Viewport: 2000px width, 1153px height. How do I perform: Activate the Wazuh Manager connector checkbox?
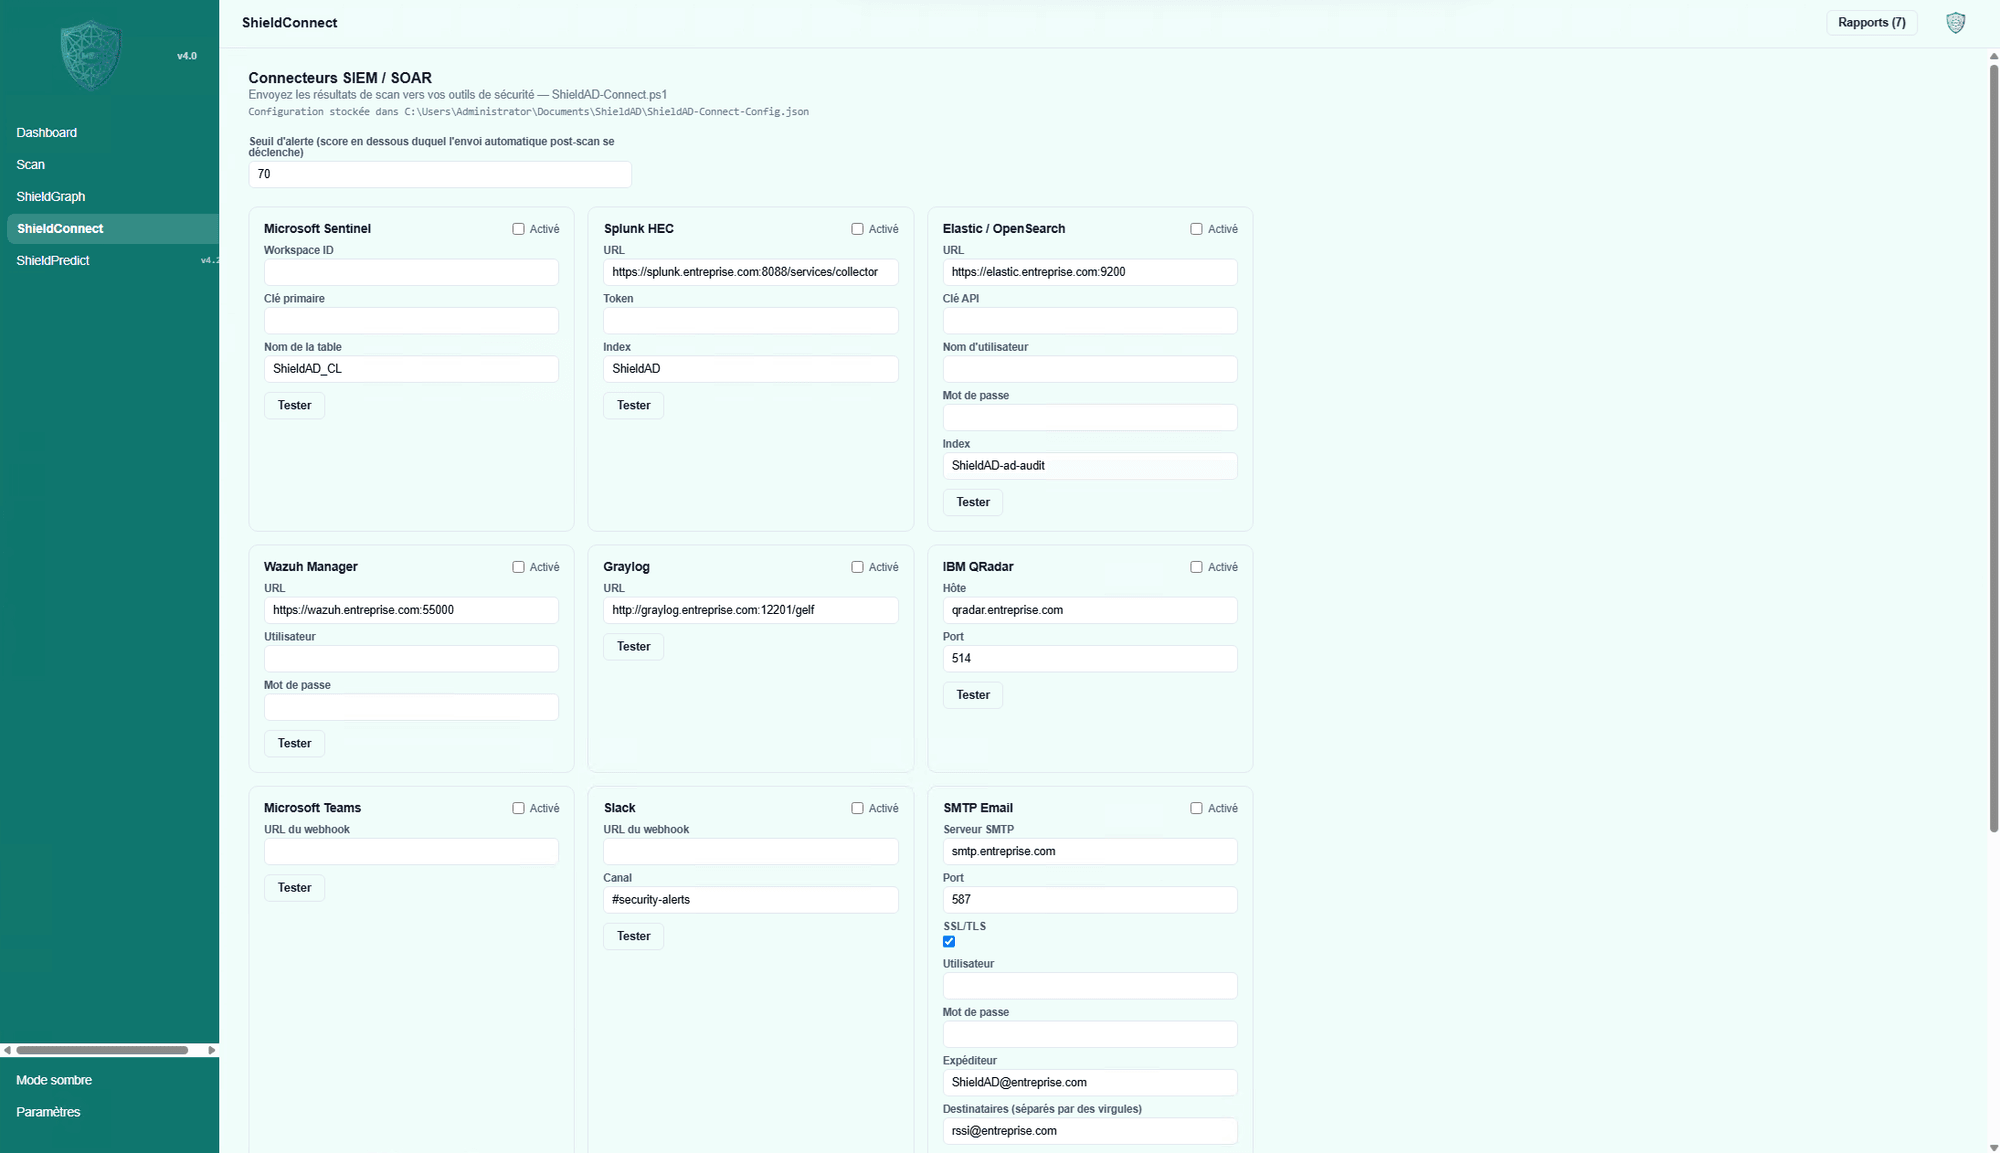tap(518, 567)
